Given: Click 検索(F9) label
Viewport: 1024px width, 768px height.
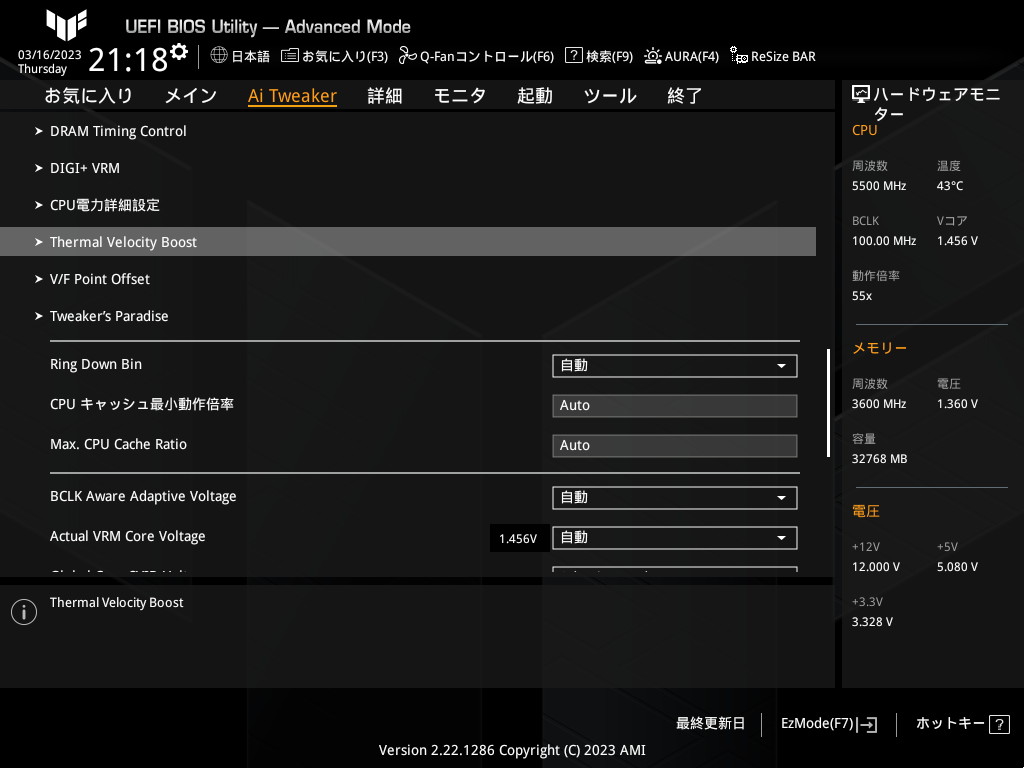Looking at the screenshot, I should [x=609, y=56].
